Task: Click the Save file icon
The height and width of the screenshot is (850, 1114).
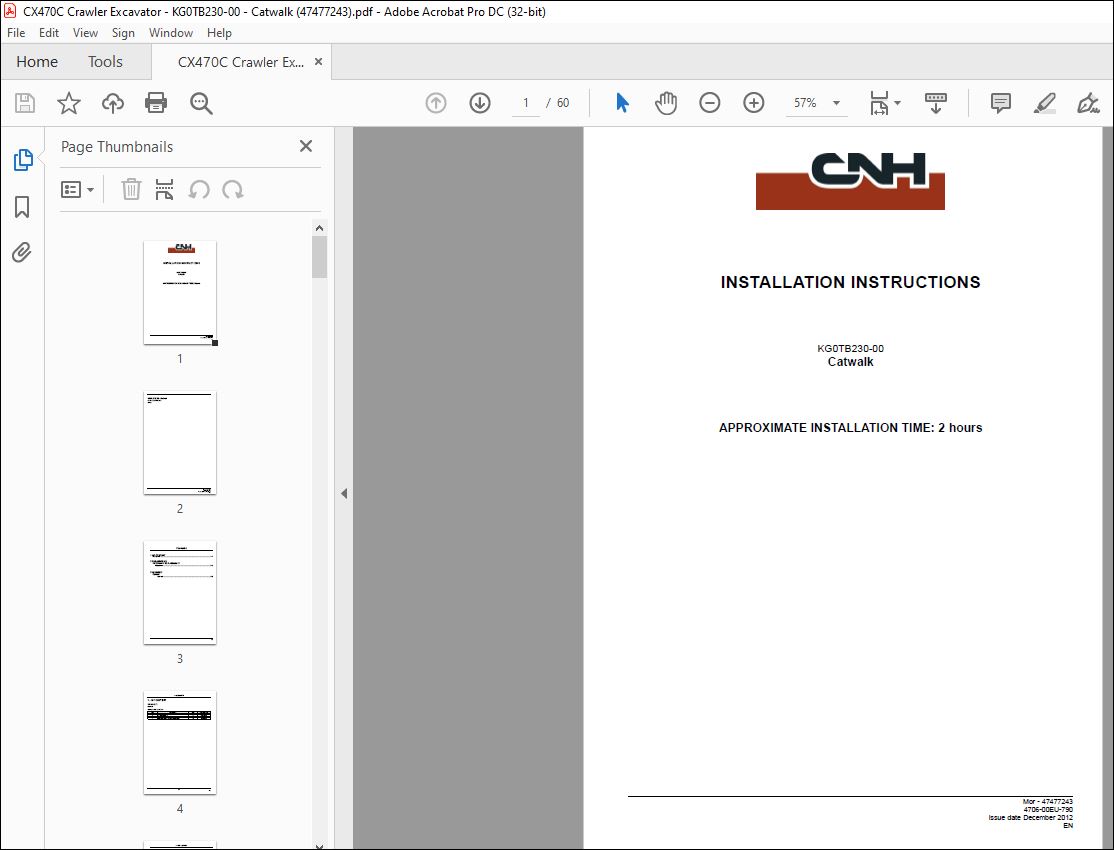Action: coord(25,103)
